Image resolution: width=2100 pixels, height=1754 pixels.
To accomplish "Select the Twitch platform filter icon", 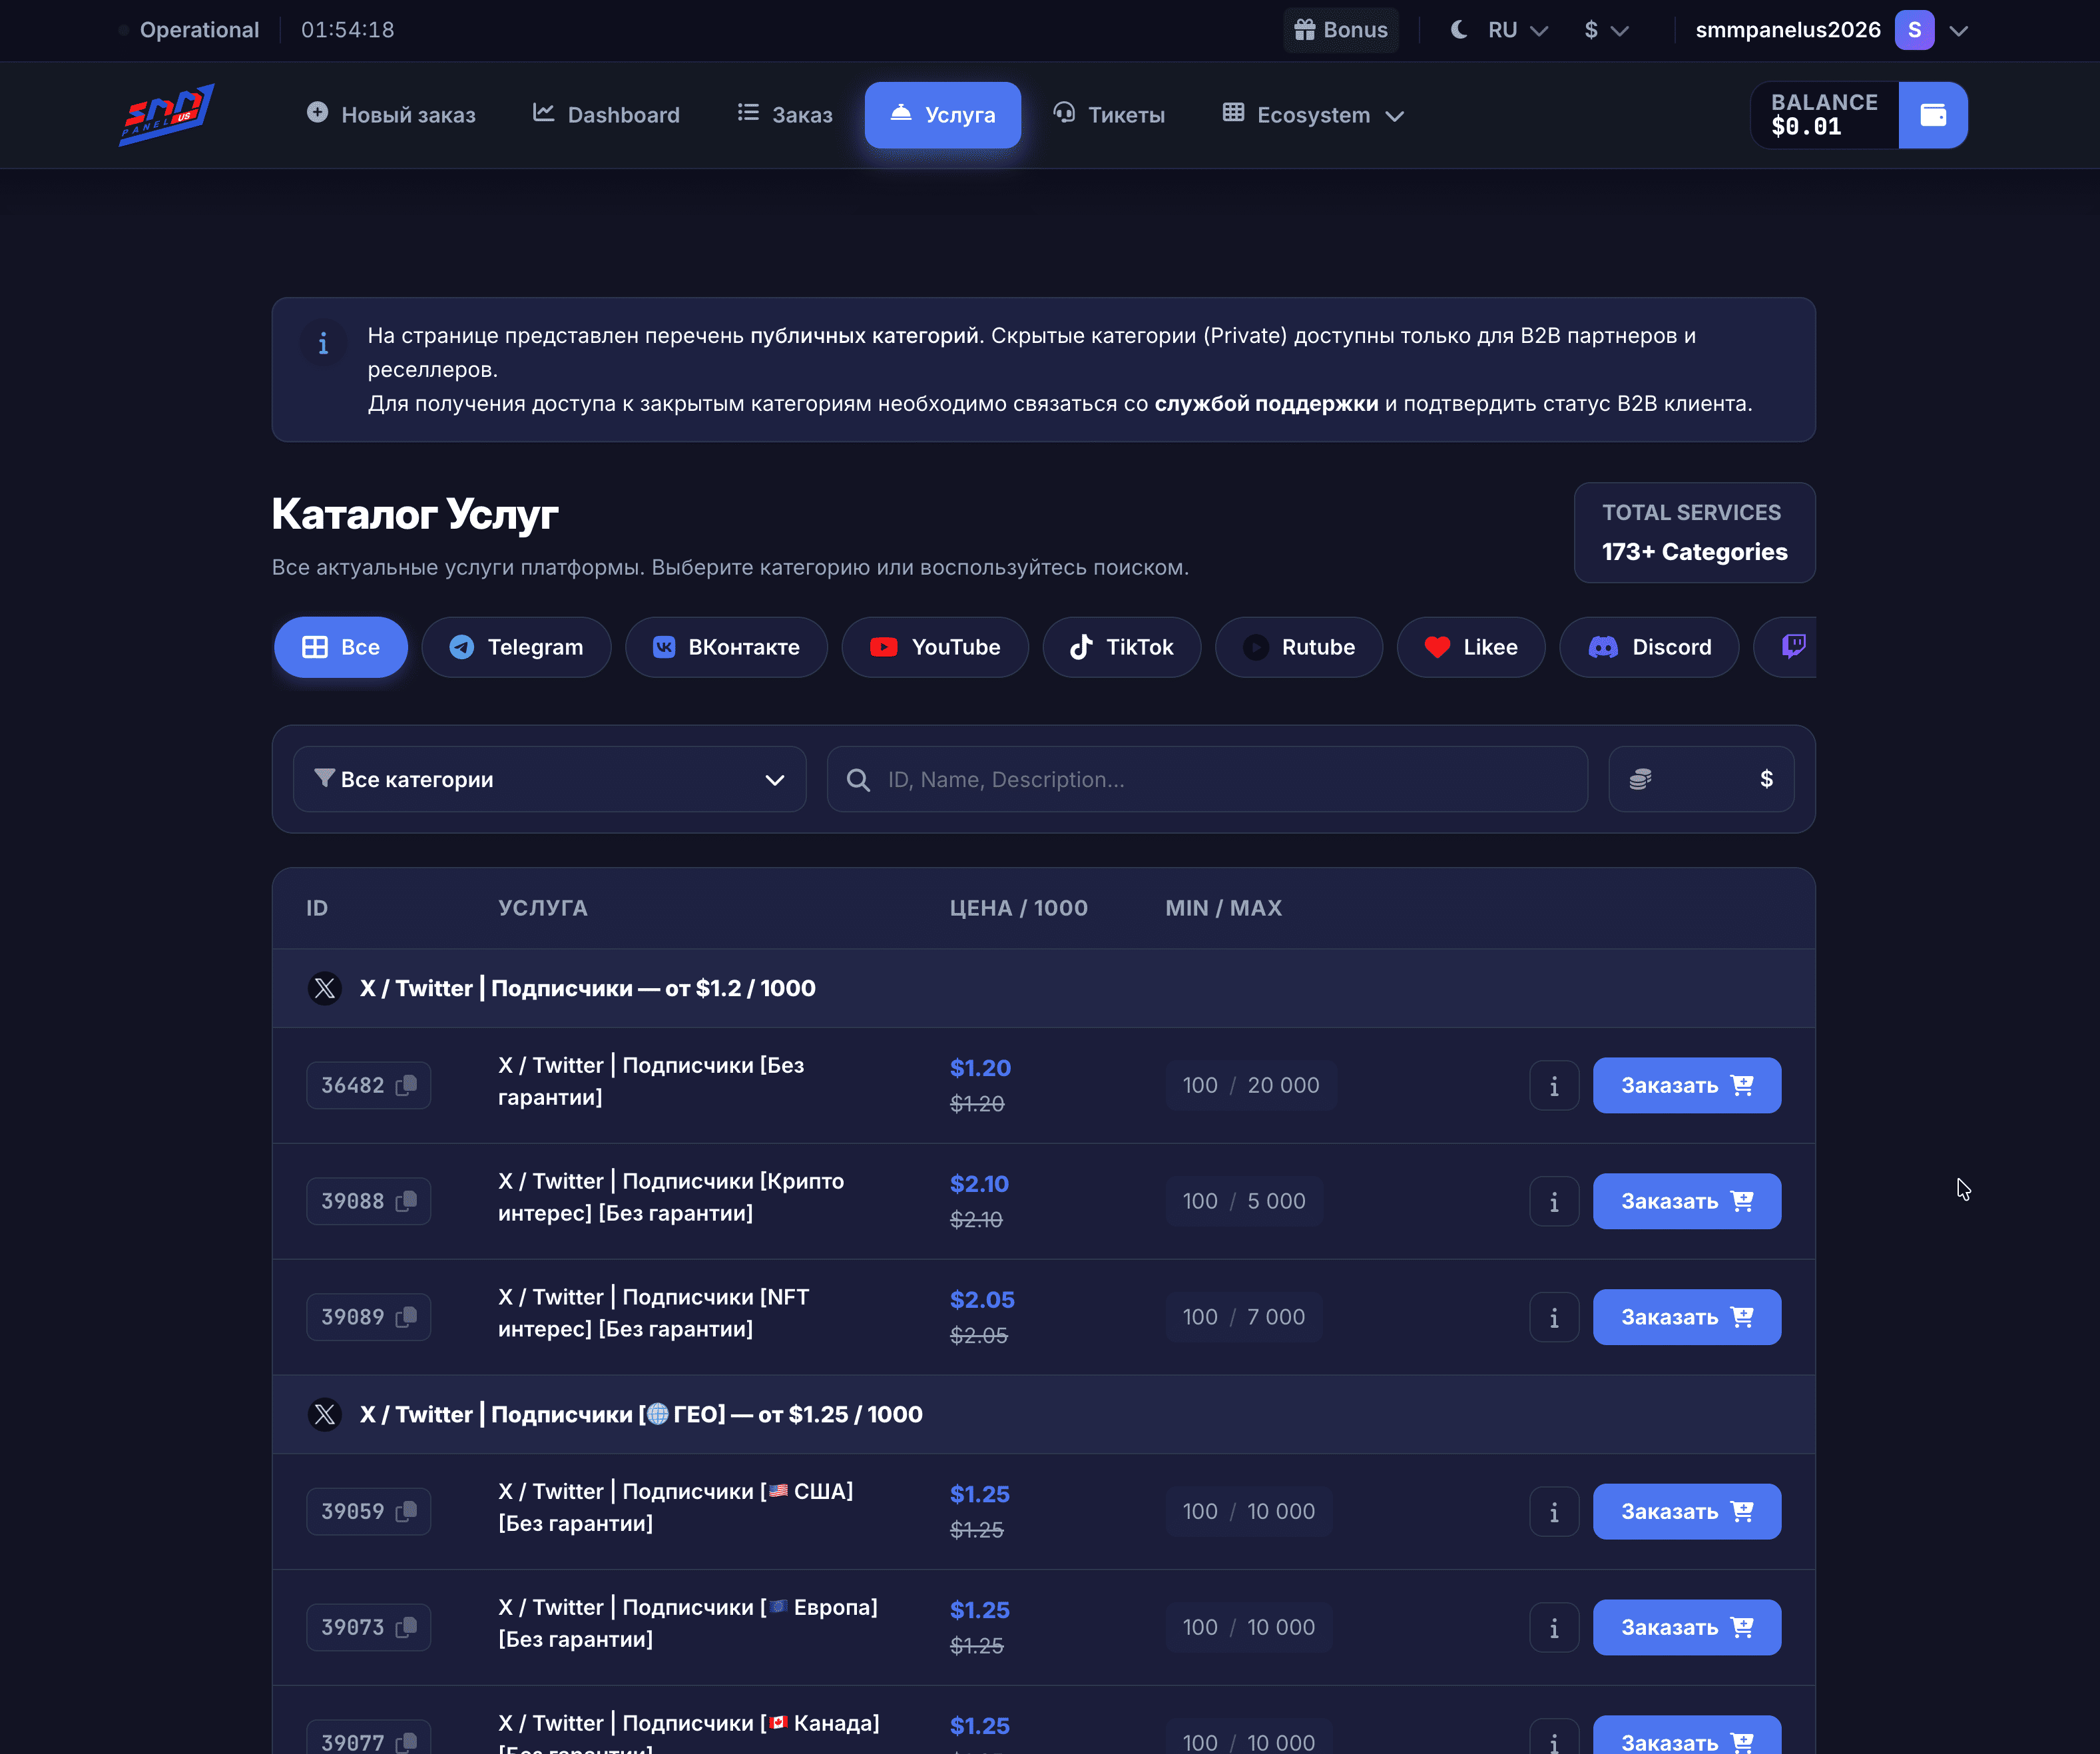I will (1793, 647).
